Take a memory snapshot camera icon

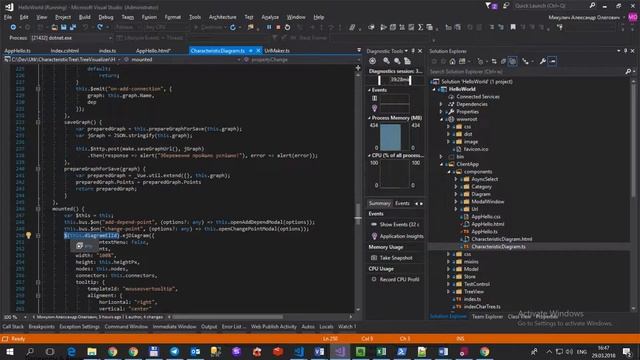click(373, 258)
